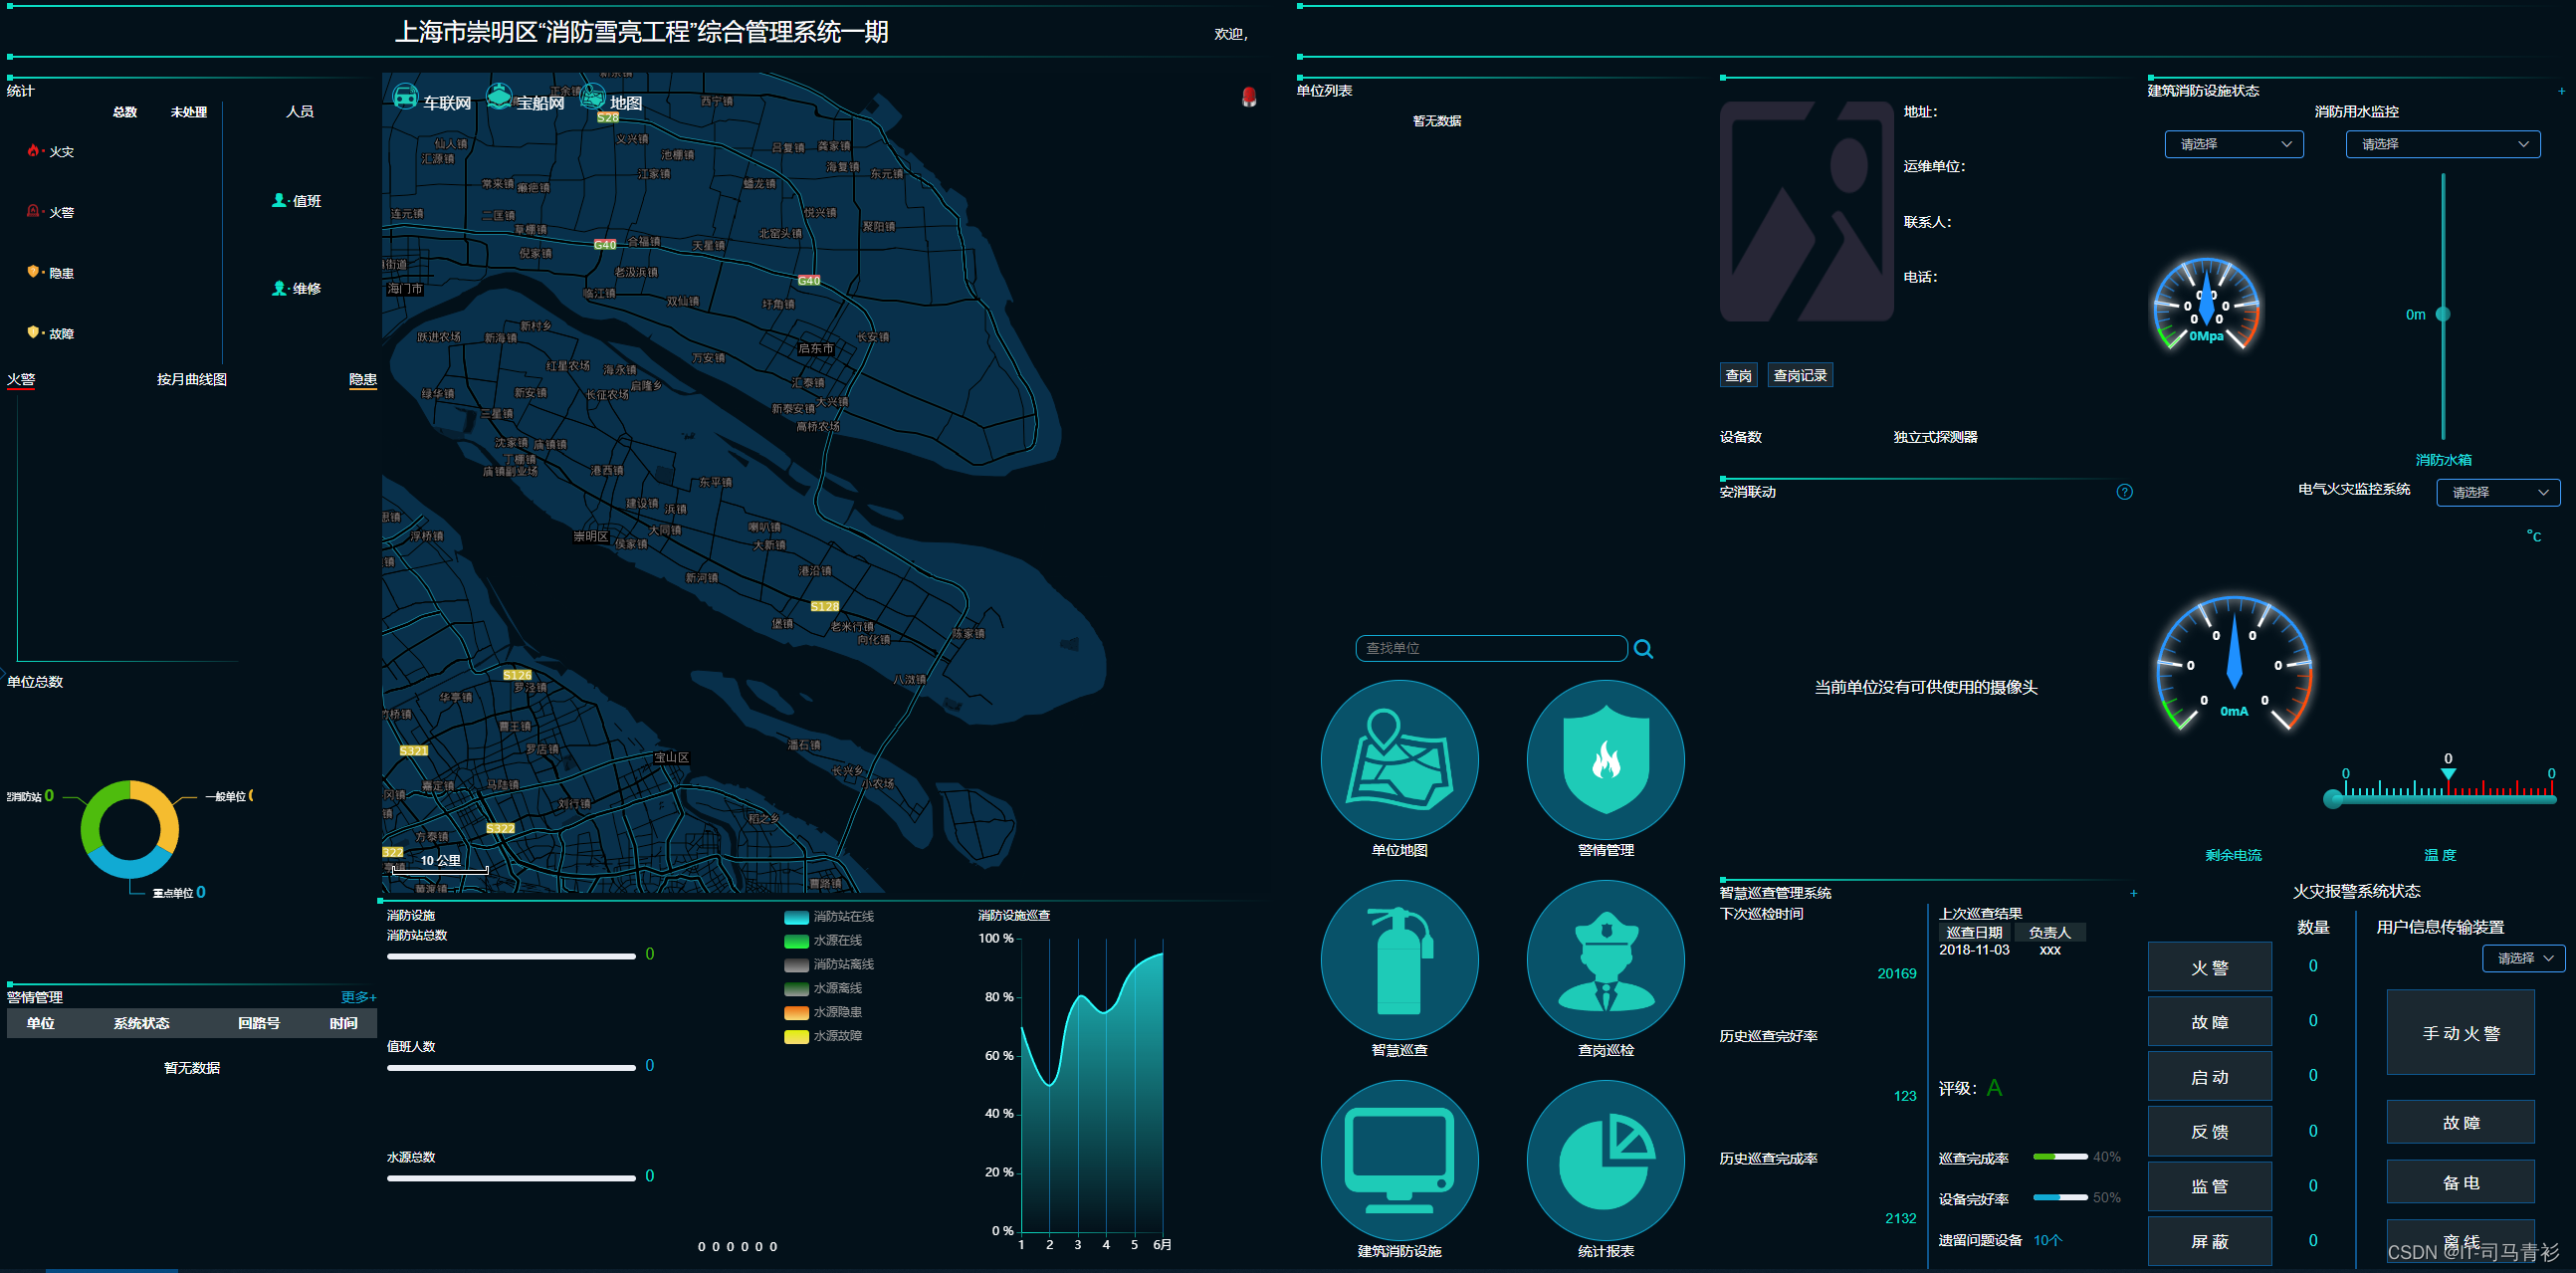Open the 单位地图 map icon
2576x1273 pixels.
pyautogui.click(x=1399, y=759)
